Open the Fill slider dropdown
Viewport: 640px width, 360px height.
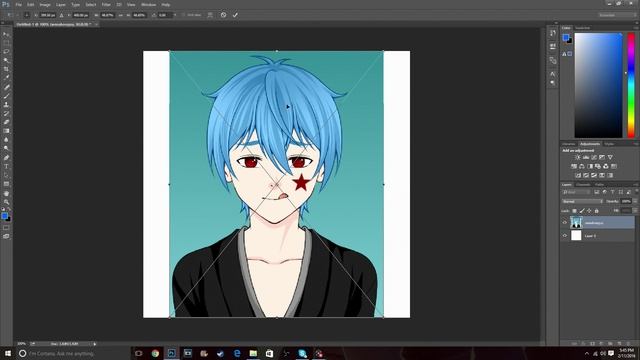(634, 211)
